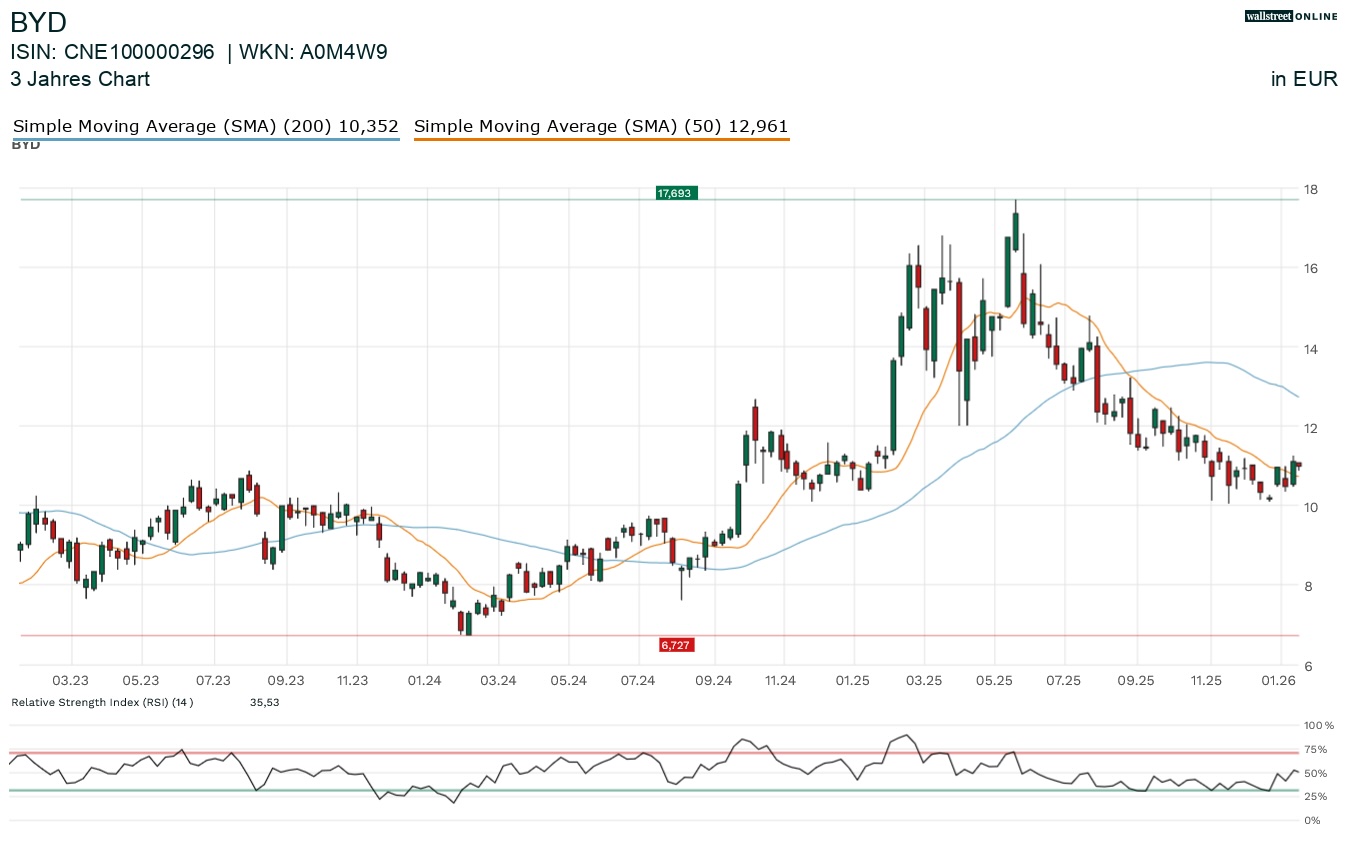Click the 01.26 date on the x-axis
This screenshot has width=1349, height=848.
click(x=1279, y=680)
